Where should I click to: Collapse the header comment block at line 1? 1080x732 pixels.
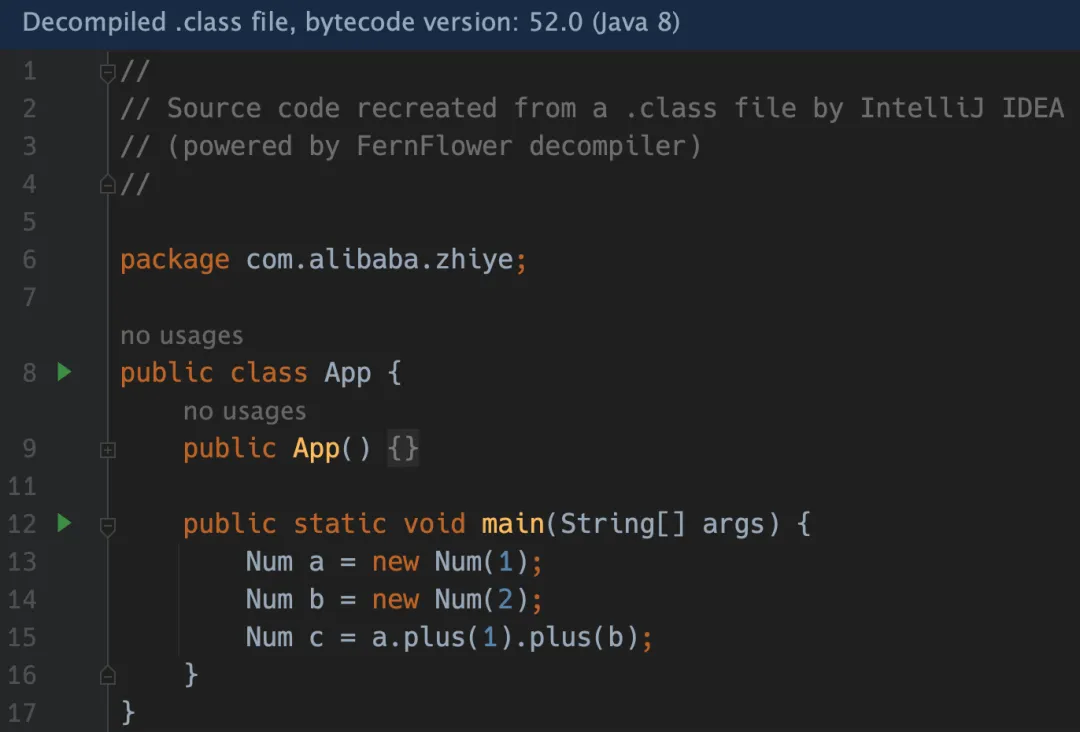pos(107,72)
